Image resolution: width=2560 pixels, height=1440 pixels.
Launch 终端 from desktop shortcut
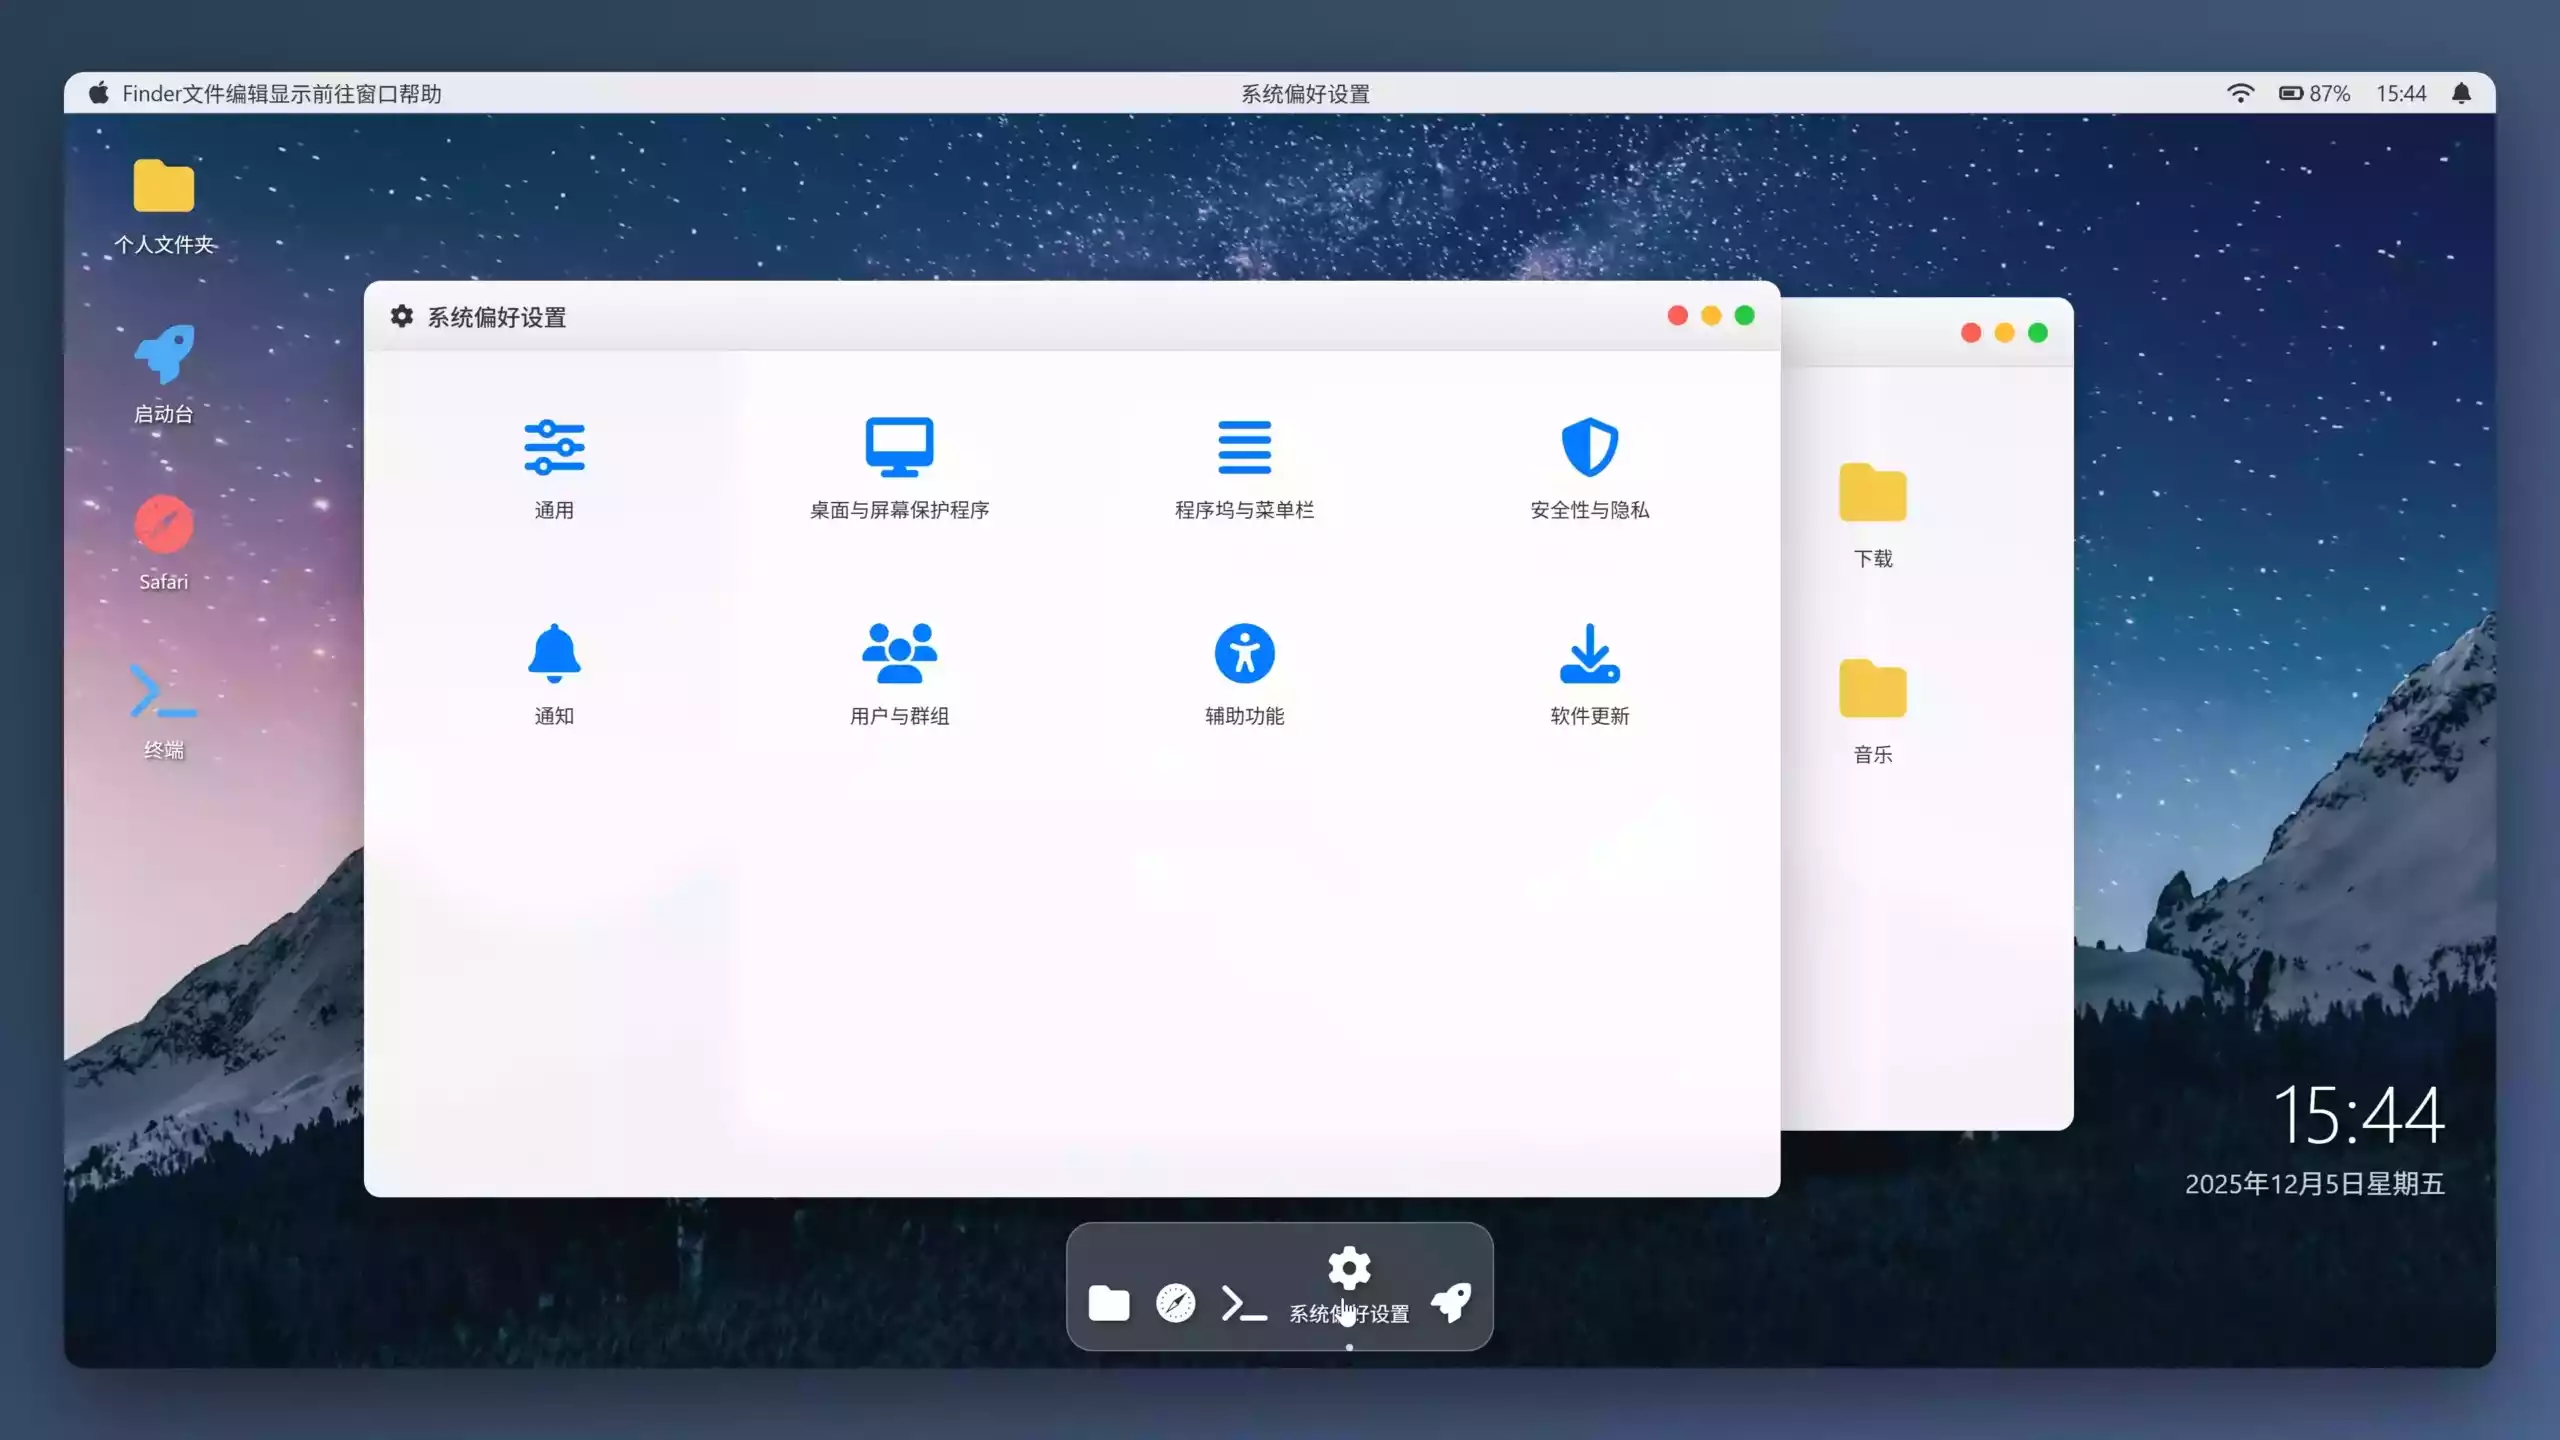[x=163, y=691]
